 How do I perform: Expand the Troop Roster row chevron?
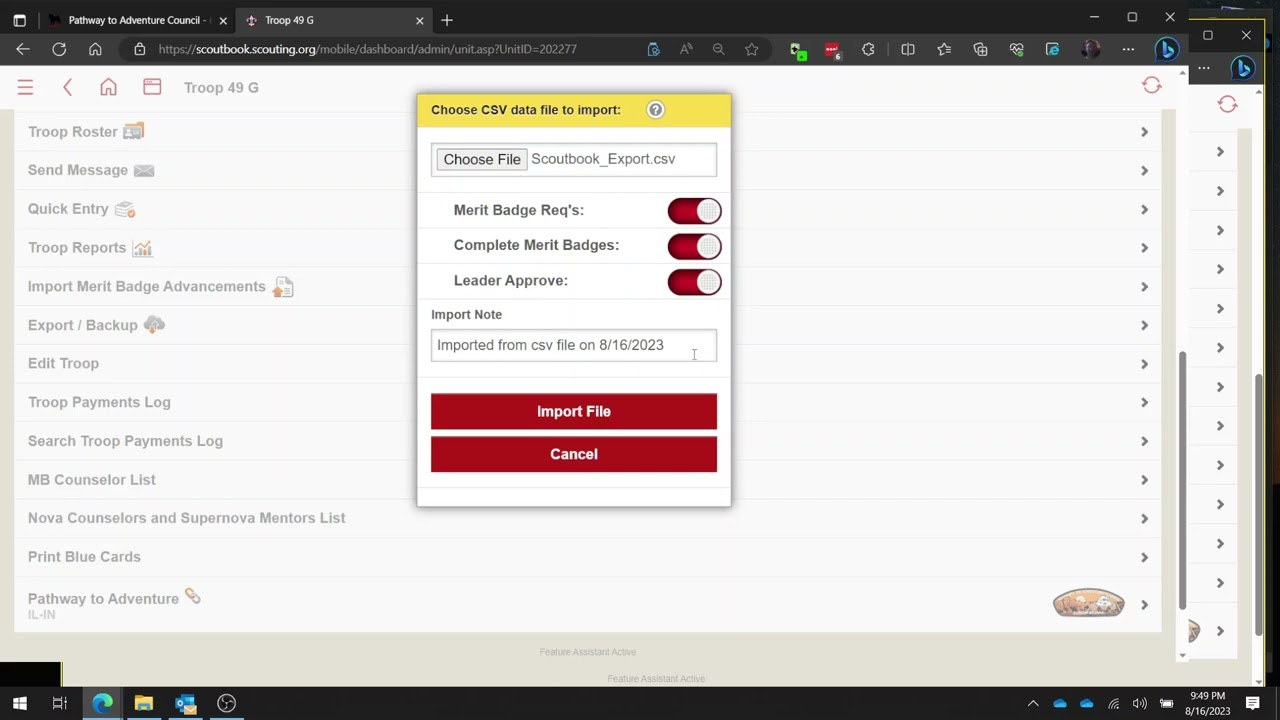pos(1144,132)
